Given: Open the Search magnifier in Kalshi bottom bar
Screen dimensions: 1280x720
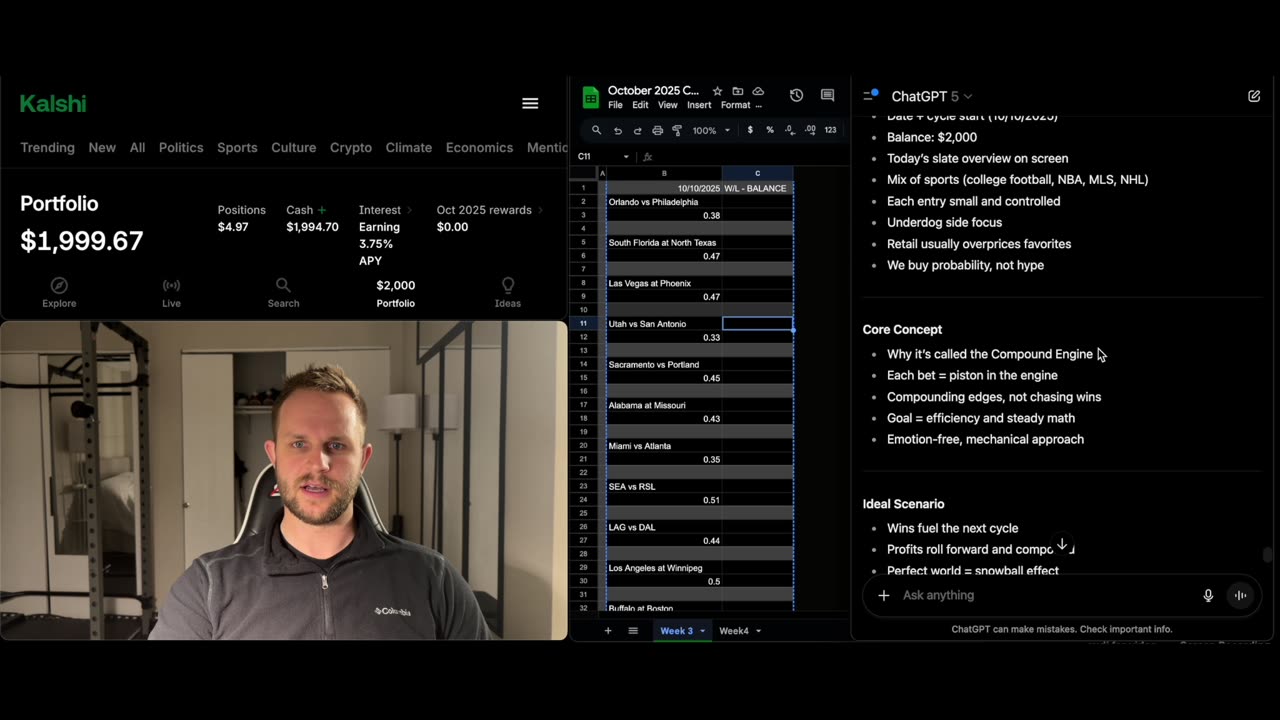Looking at the screenshot, I should pos(283,285).
